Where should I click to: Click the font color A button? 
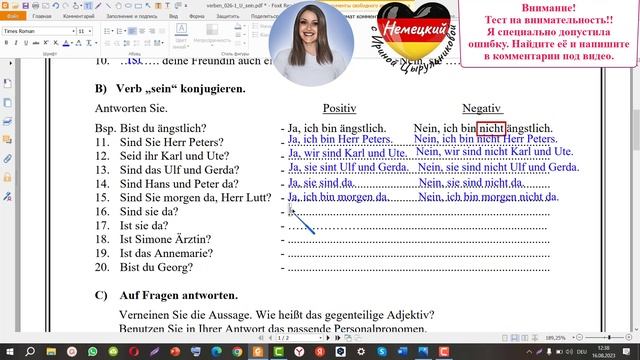(x=66, y=43)
